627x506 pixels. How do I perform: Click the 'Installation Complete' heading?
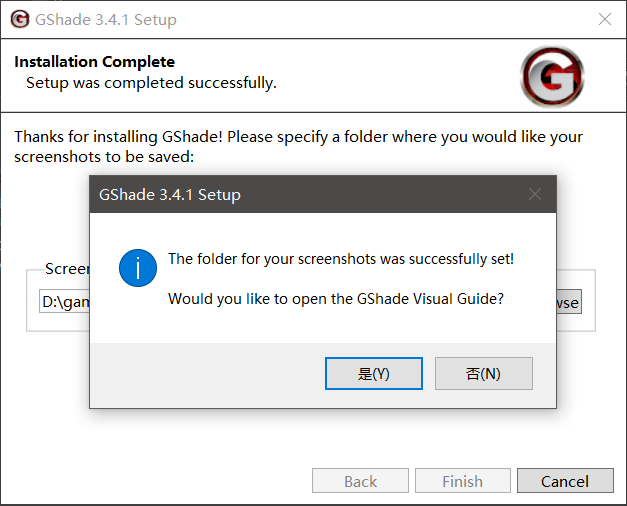(94, 62)
